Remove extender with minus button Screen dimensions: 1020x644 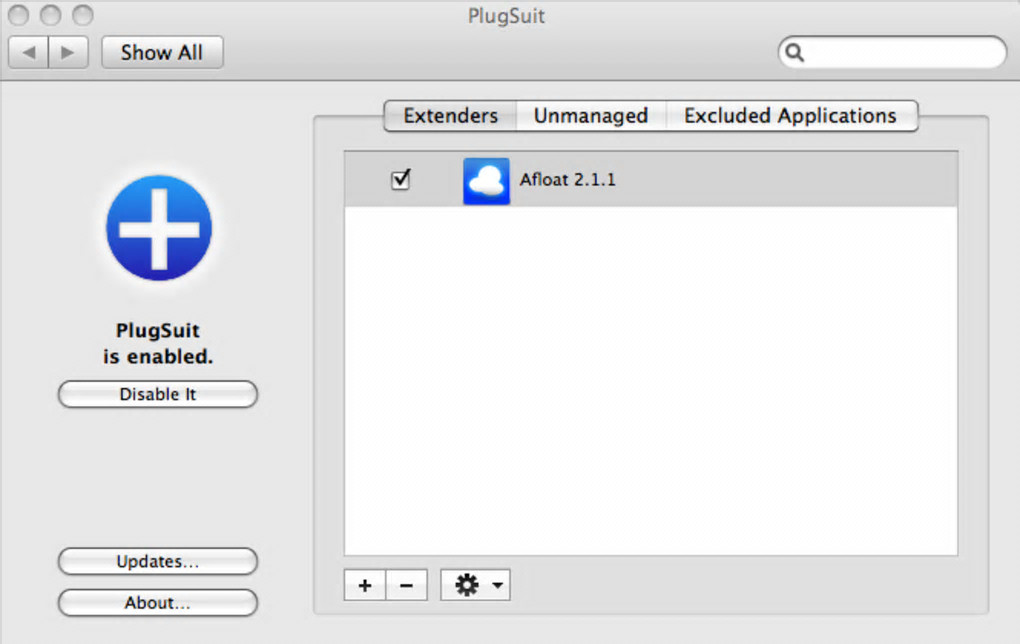pos(407,585)
